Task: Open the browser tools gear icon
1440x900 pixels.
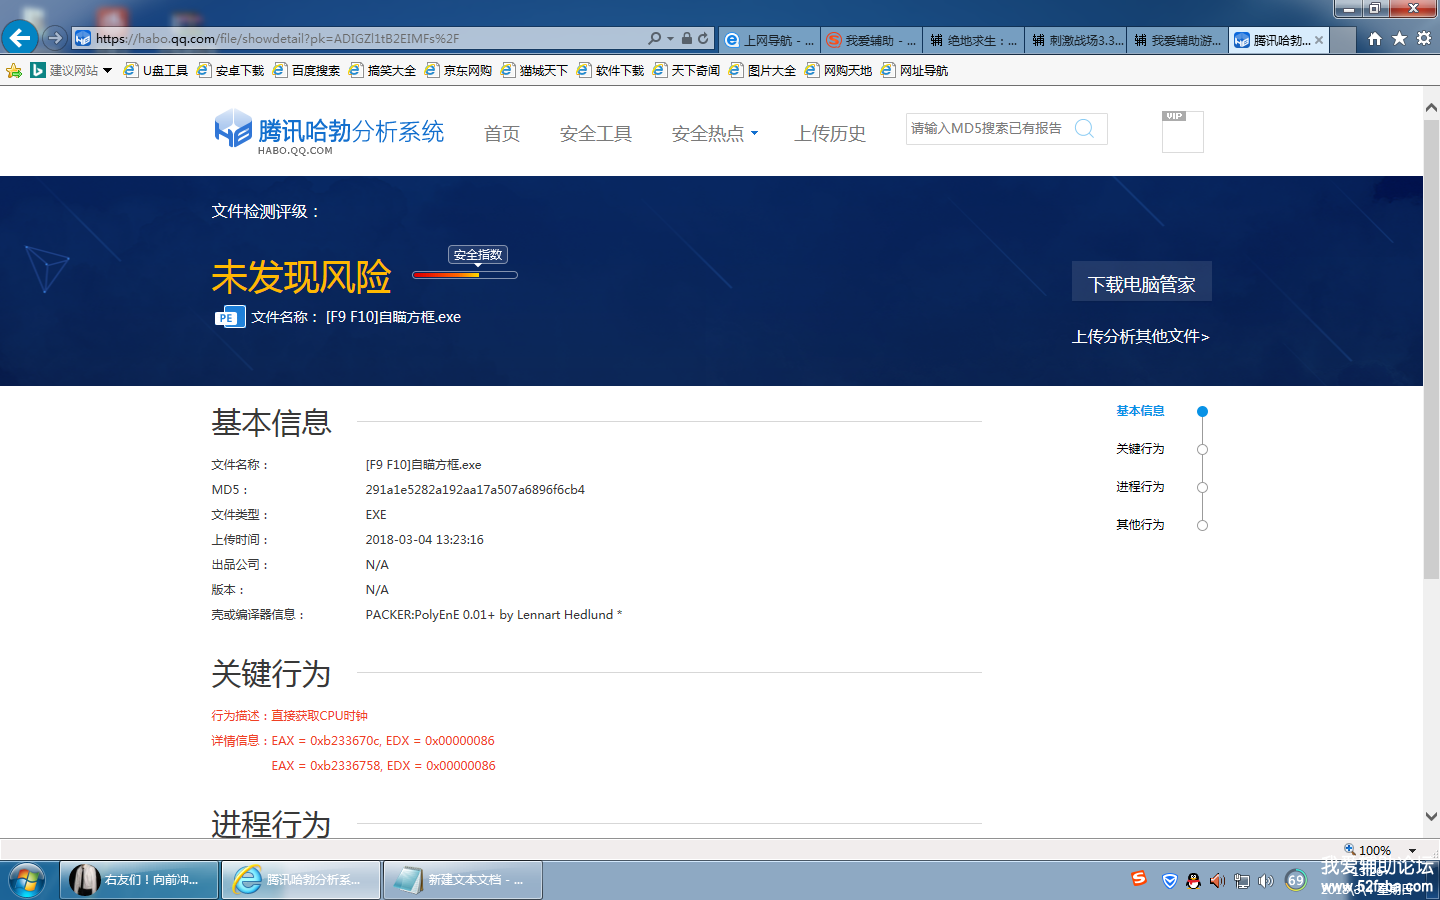Action: (1424, 39)
